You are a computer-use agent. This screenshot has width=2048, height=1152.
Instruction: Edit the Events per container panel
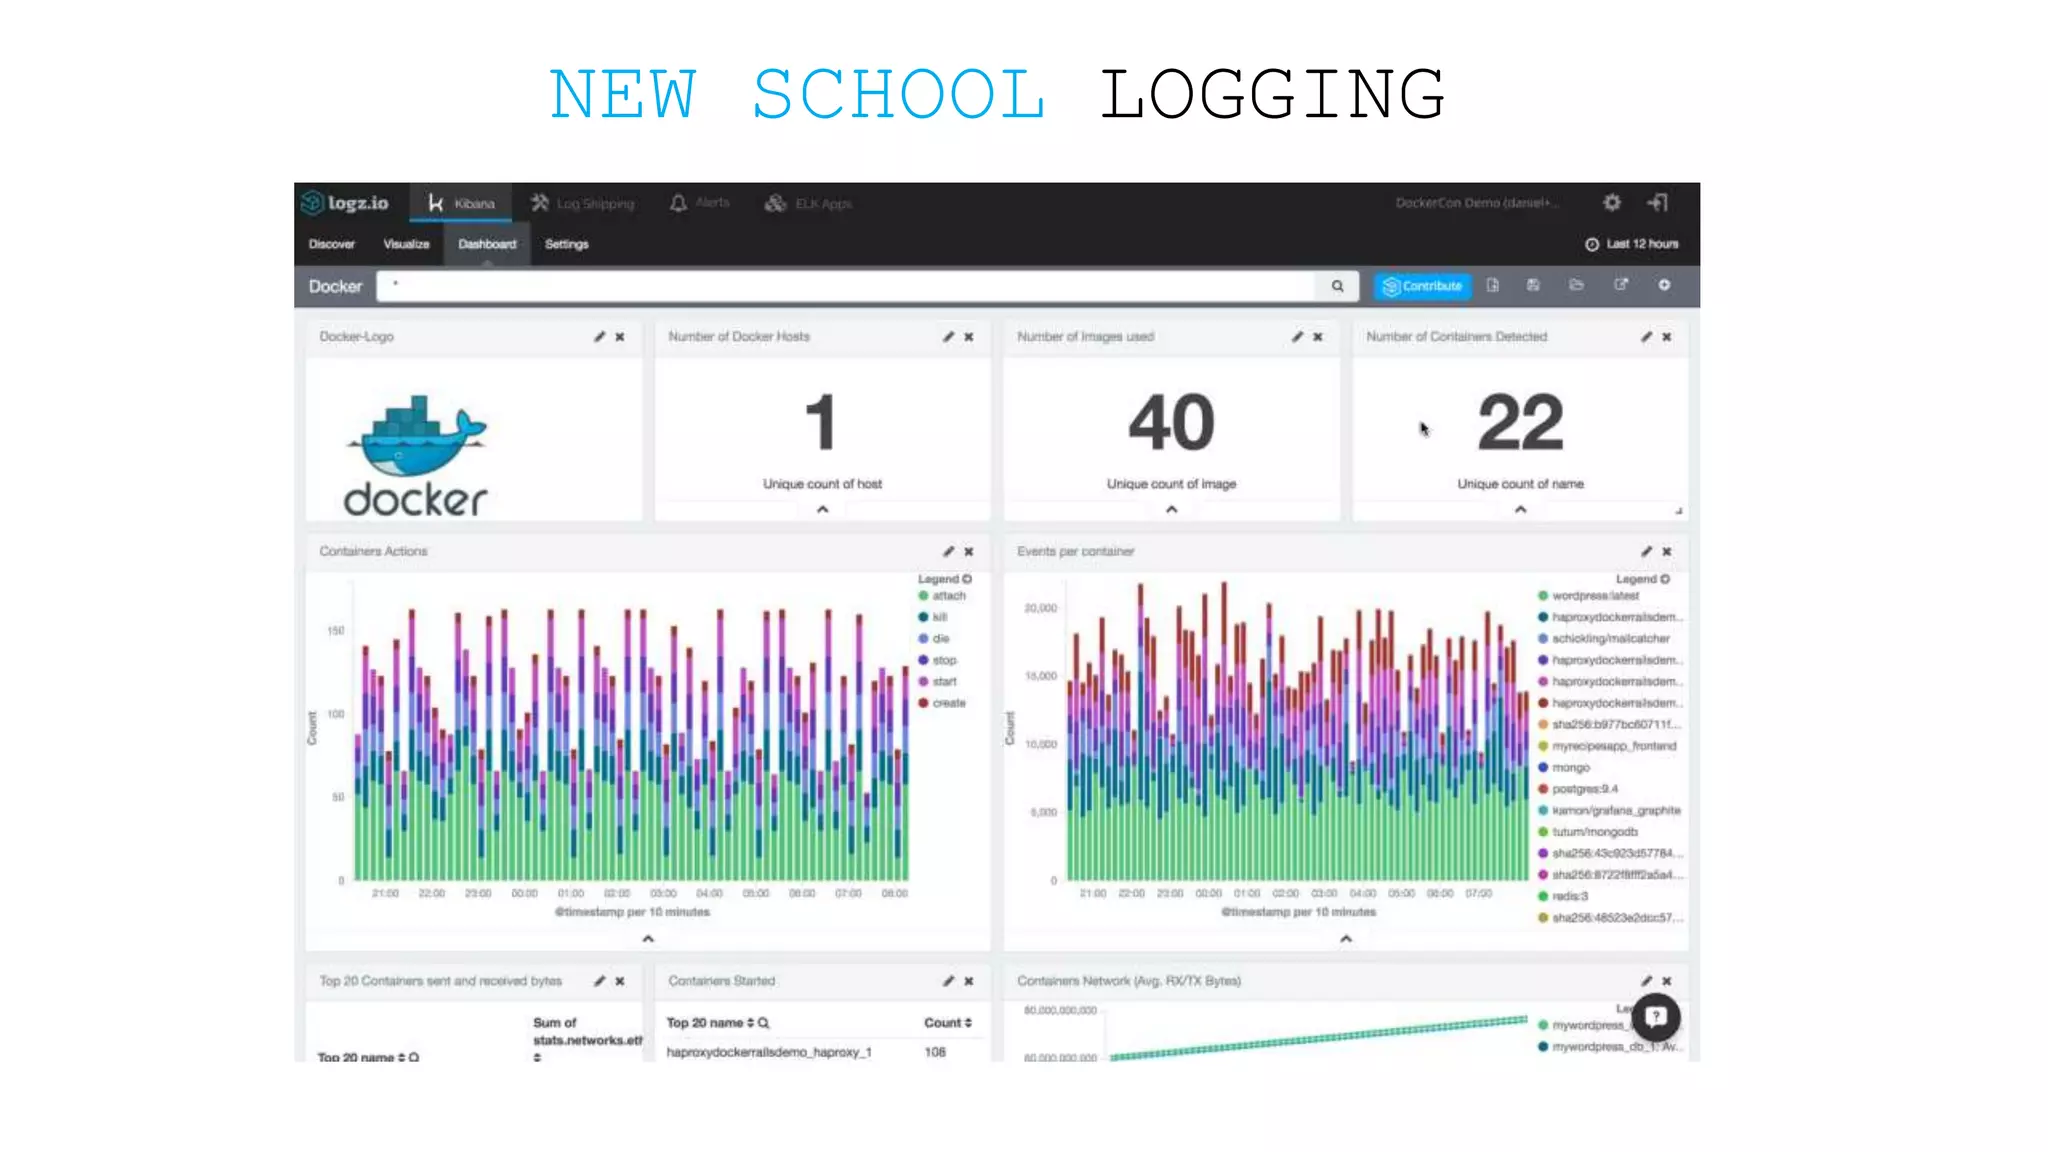click(x=1646, y=552)
